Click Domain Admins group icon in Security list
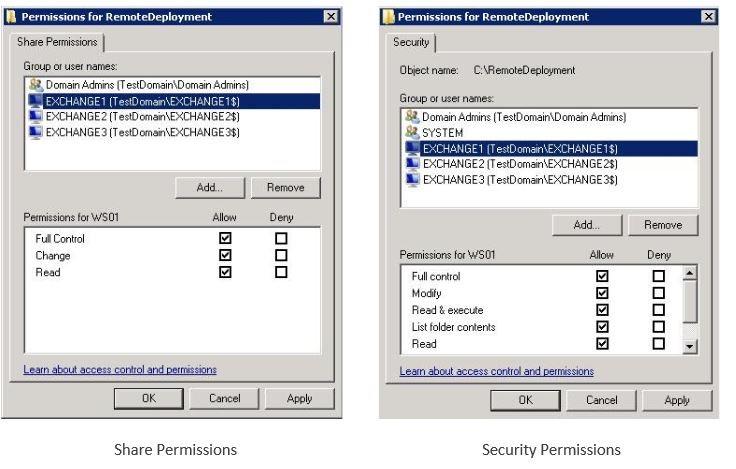Viewport: 736px width, 469px height. pyautogui.click(x=412, y=117)
